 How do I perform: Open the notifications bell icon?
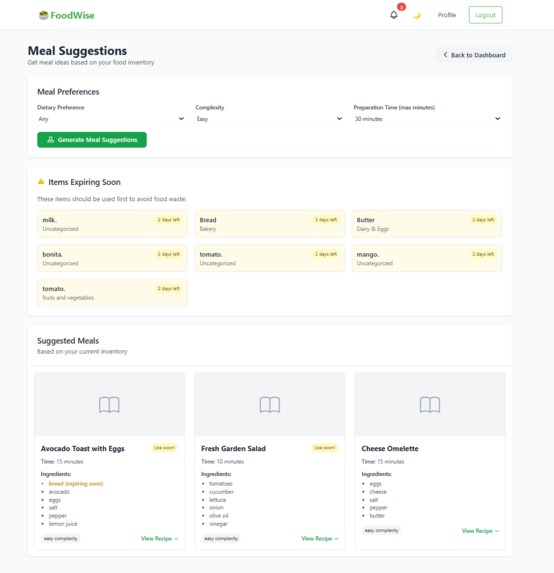tap(394, 15)
